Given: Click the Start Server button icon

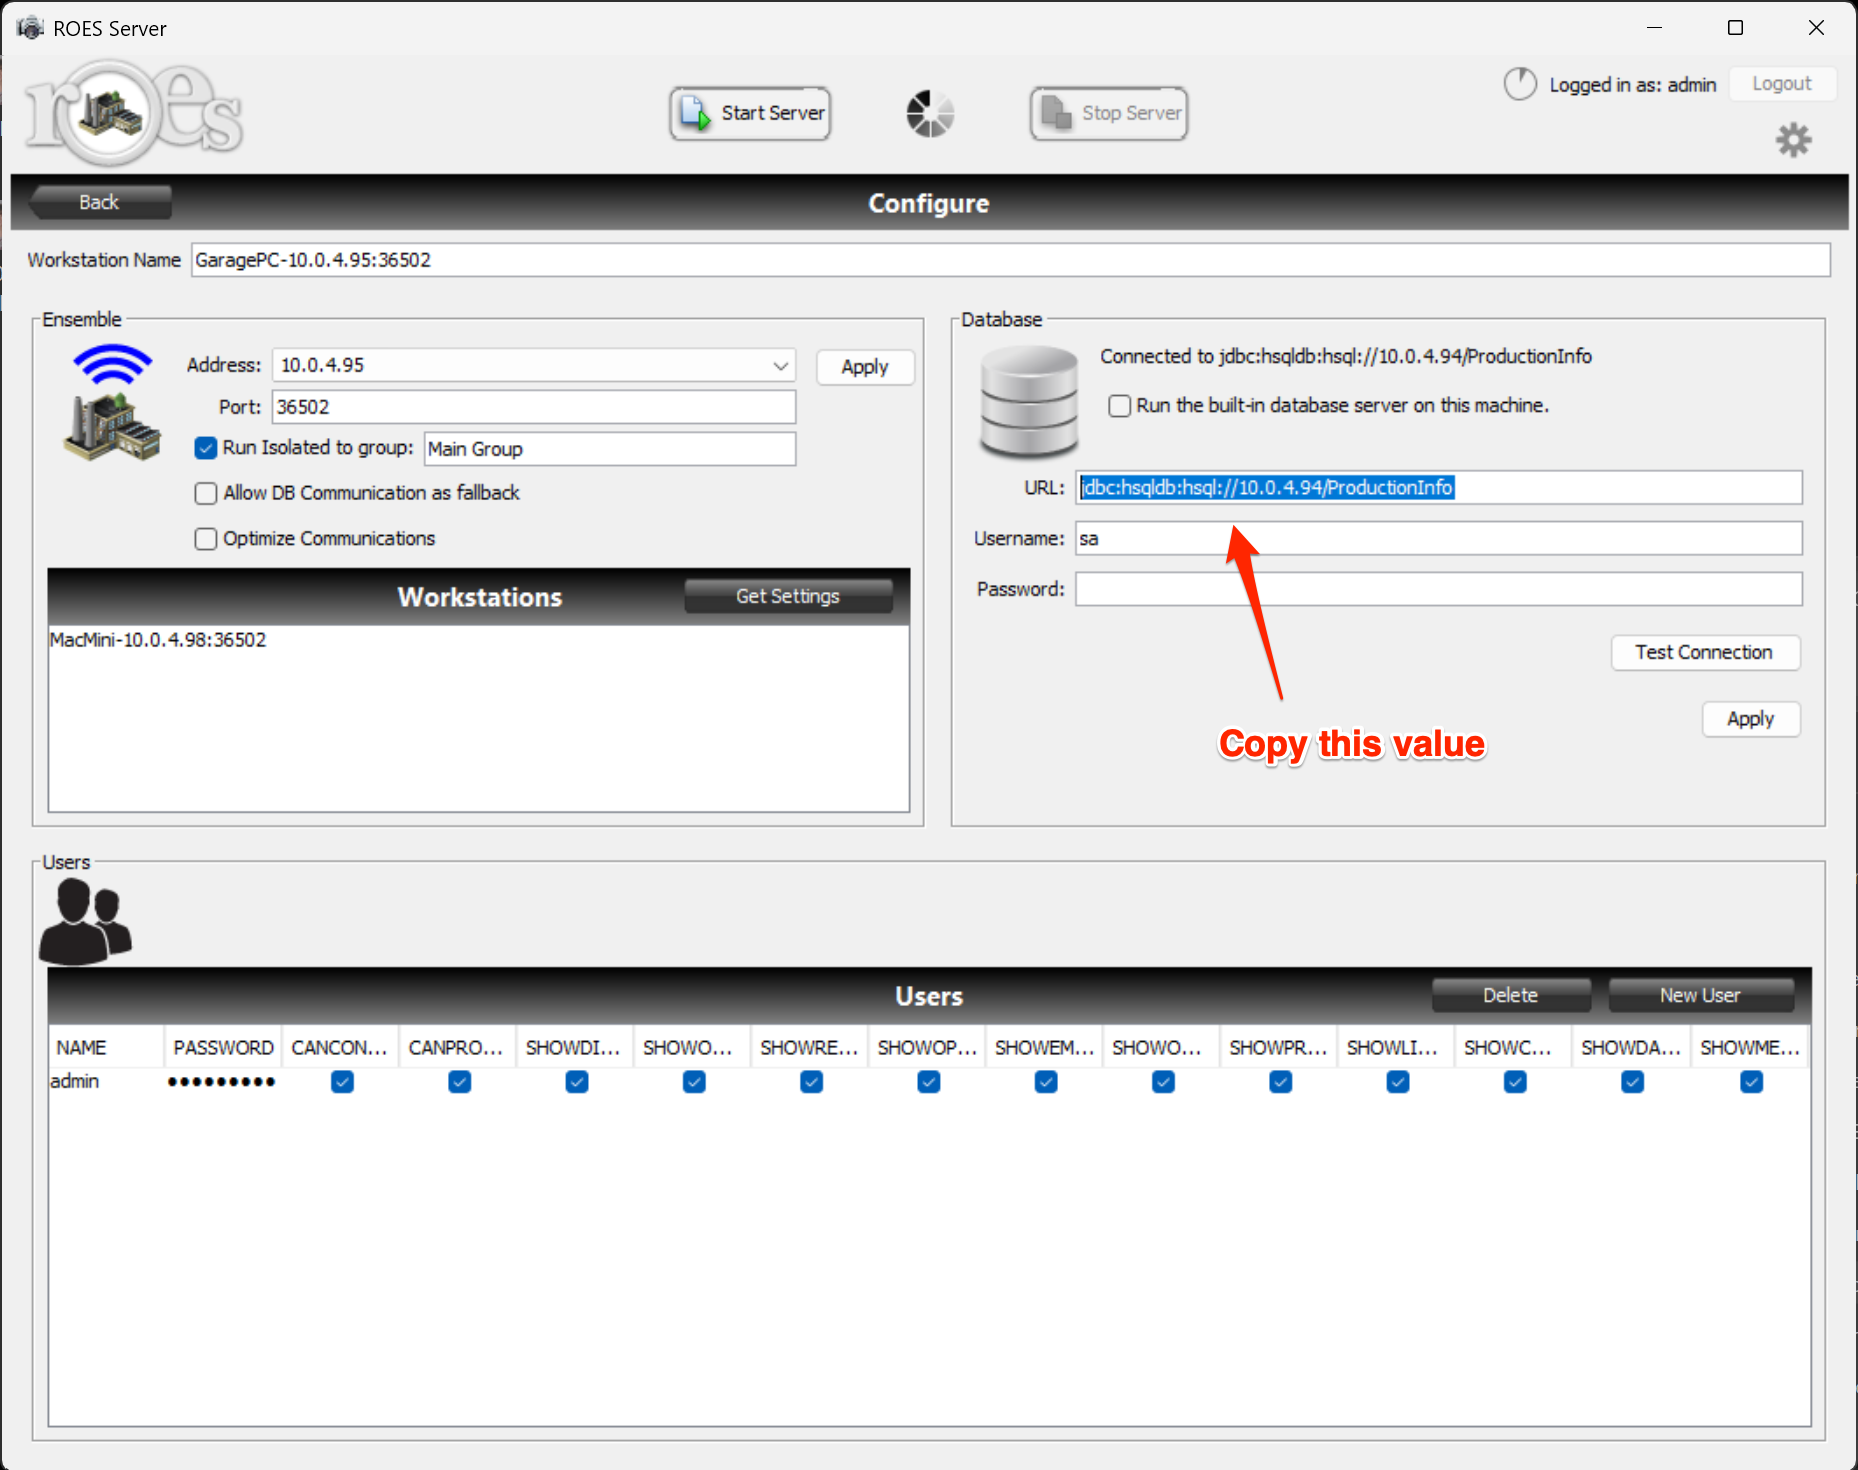Looking at the screenshot, I should pos(696,113).
